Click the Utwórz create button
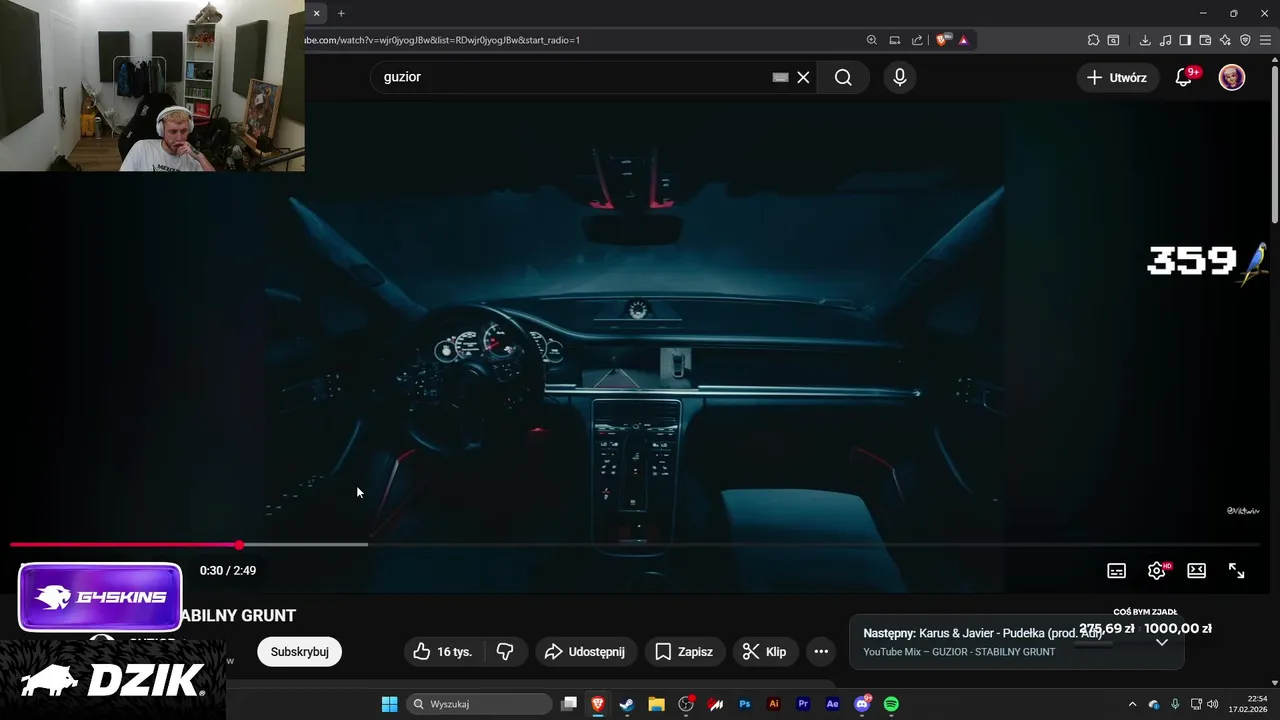The width and height of the screenshot is (1280, 720). [1118, 77]
